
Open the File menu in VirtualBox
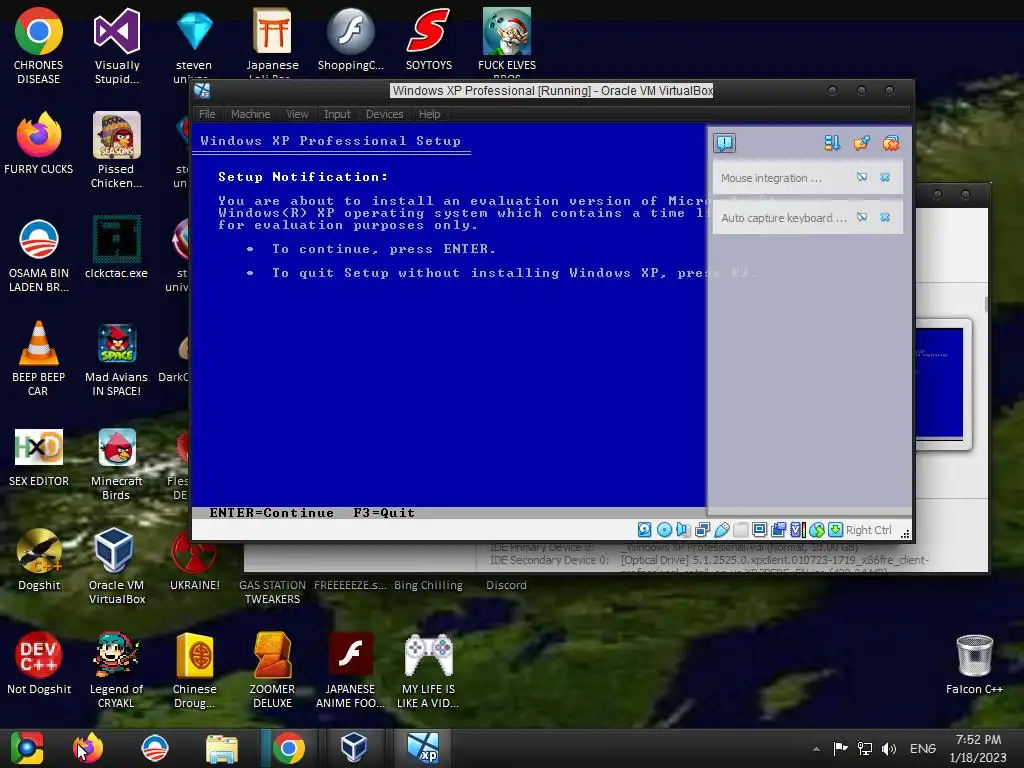pos(207,114)
